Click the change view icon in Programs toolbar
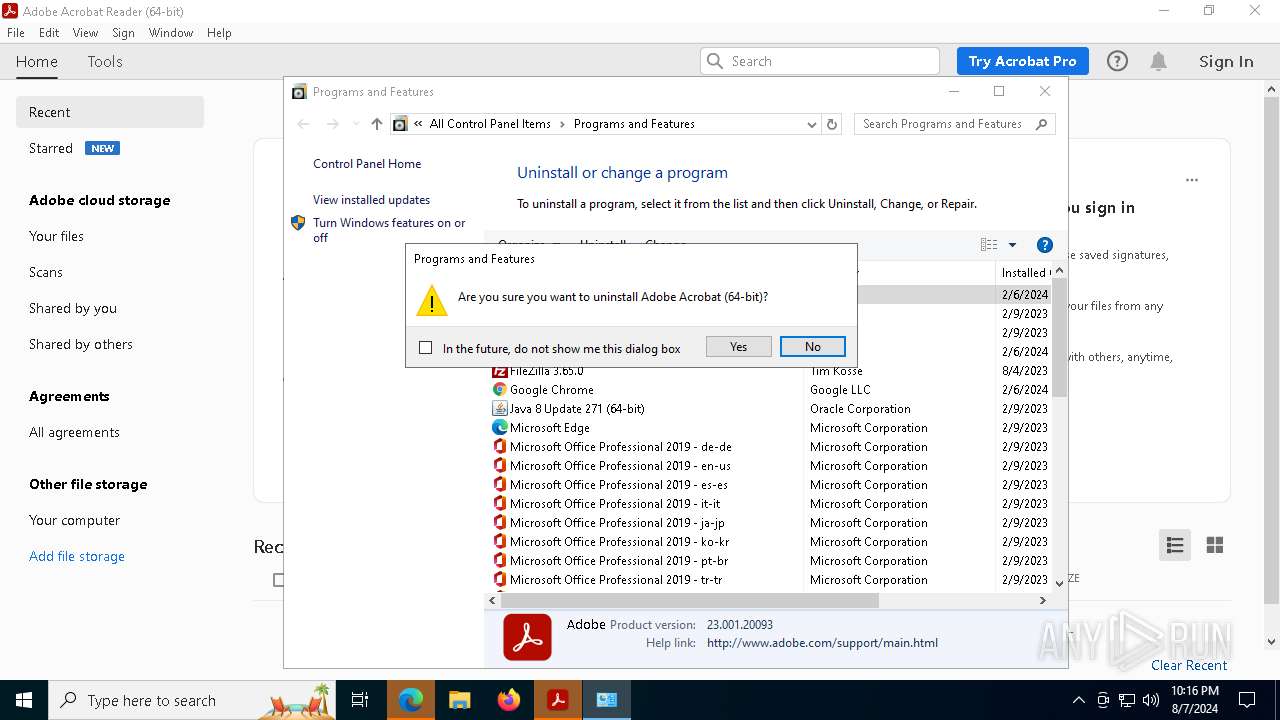The image size is (1280, 720). [989, 245]
